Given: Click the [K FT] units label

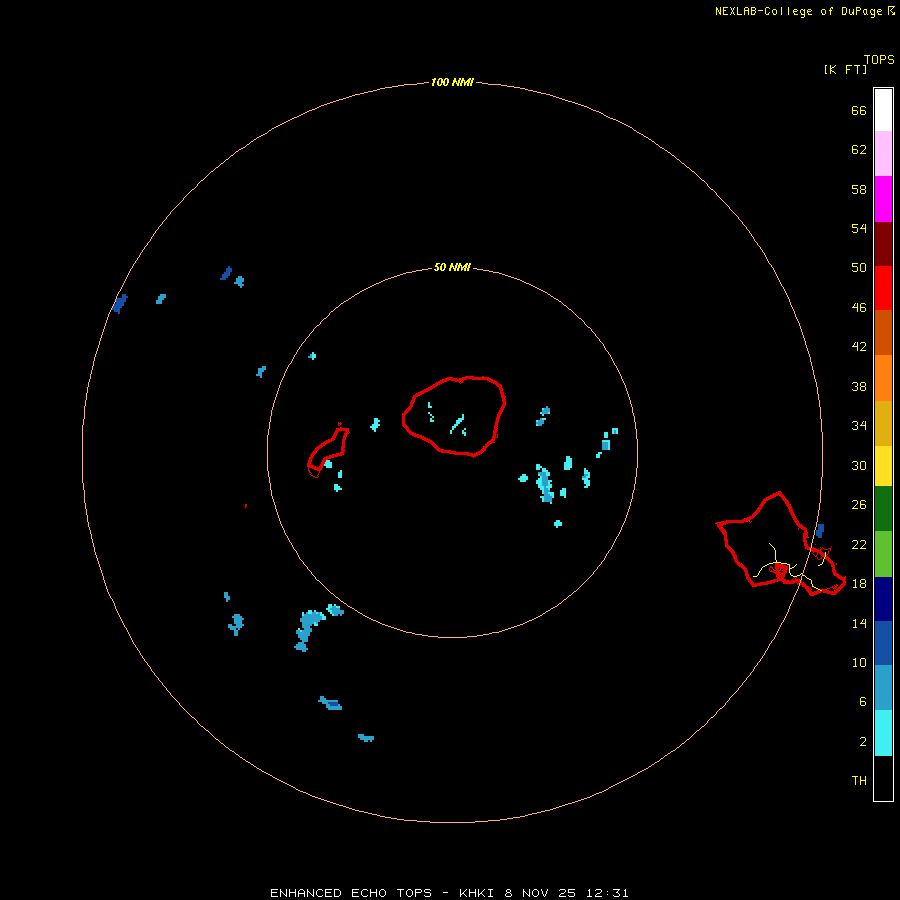Looking at the screenshot, I should 845,69.
